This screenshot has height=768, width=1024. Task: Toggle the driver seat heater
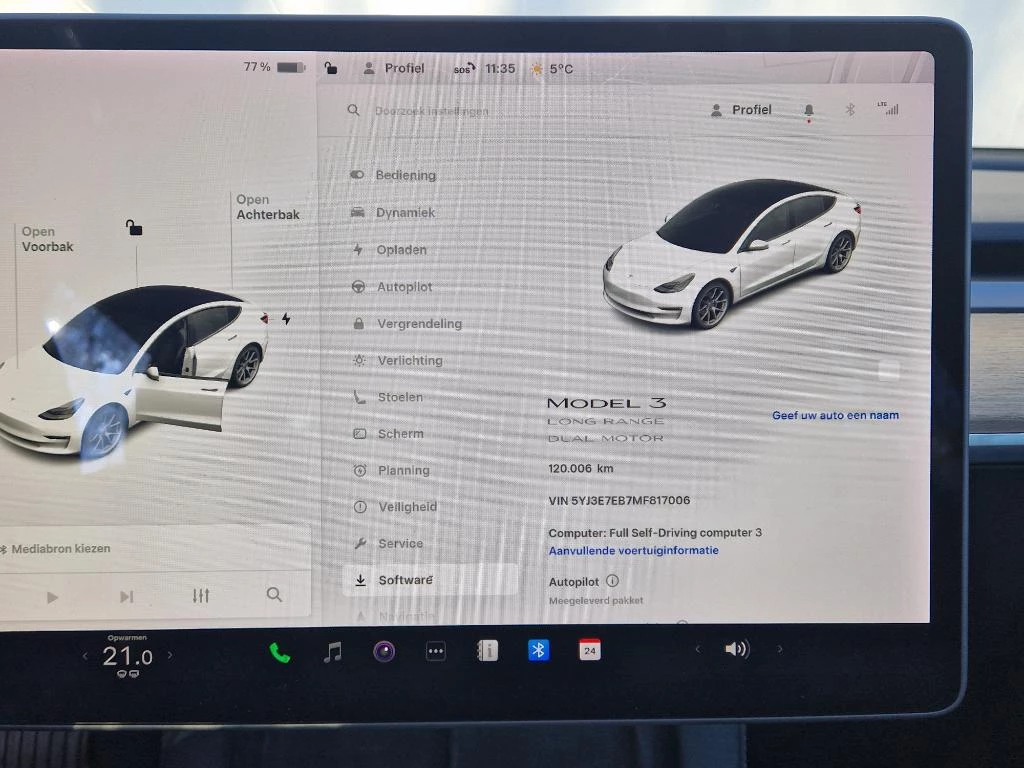point(120,674)
